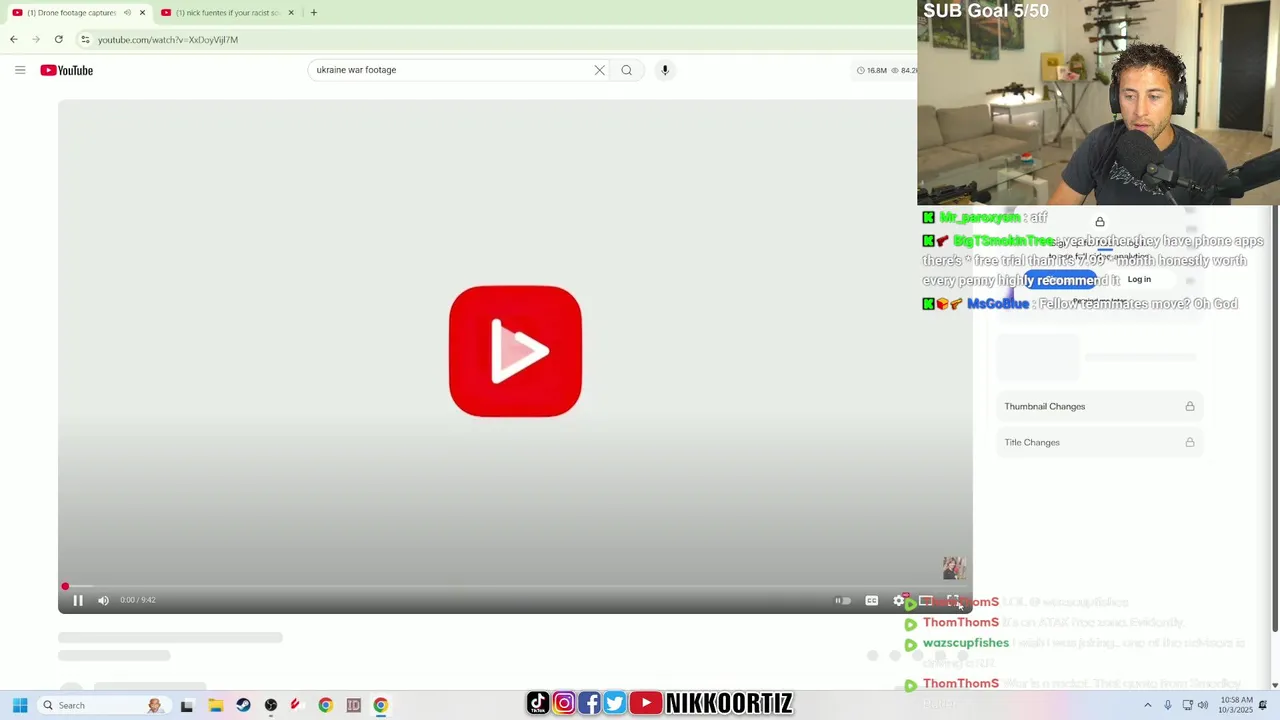The width and height of the screenshot is (1280, 720).
Task: Click the tab audio speaker indicator
Action: 127,13
